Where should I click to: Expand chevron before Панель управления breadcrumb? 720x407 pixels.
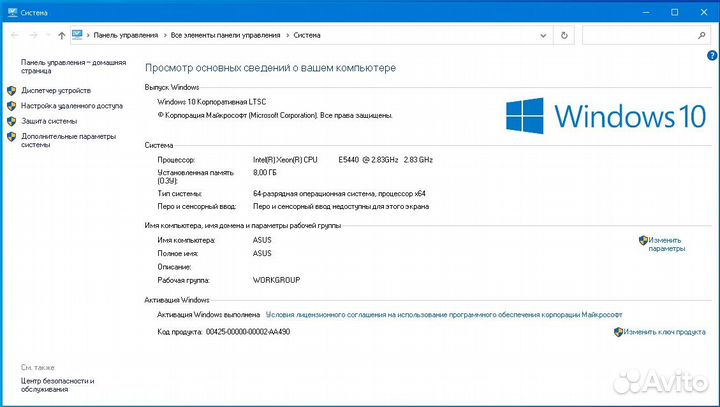pos(88,35)
